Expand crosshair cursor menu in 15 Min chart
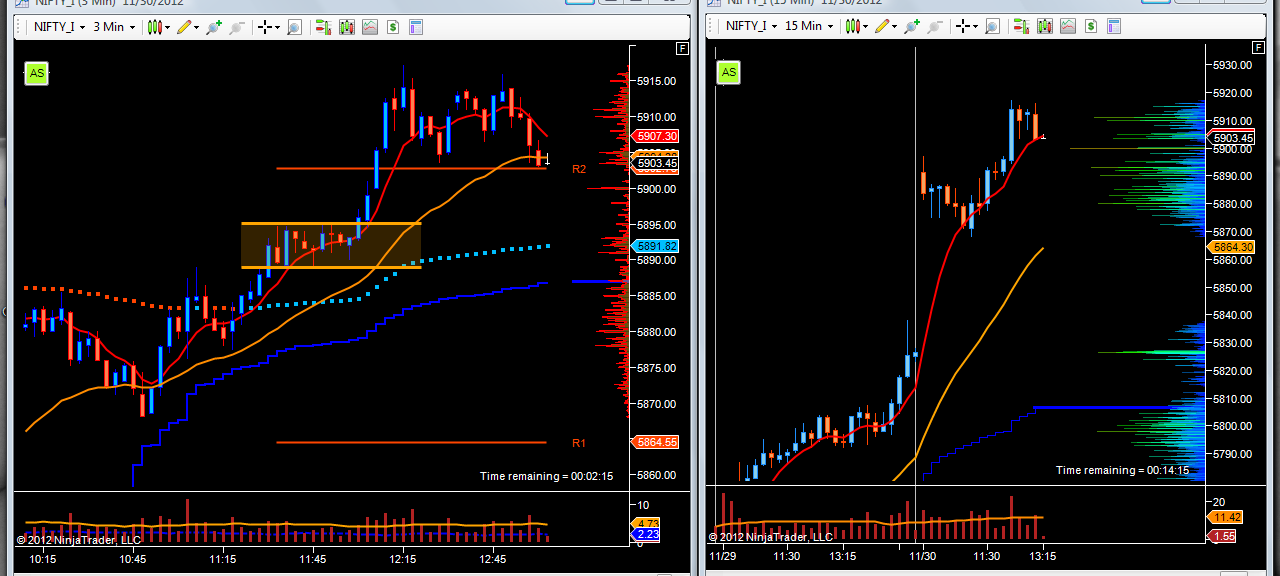 point(967,26)
